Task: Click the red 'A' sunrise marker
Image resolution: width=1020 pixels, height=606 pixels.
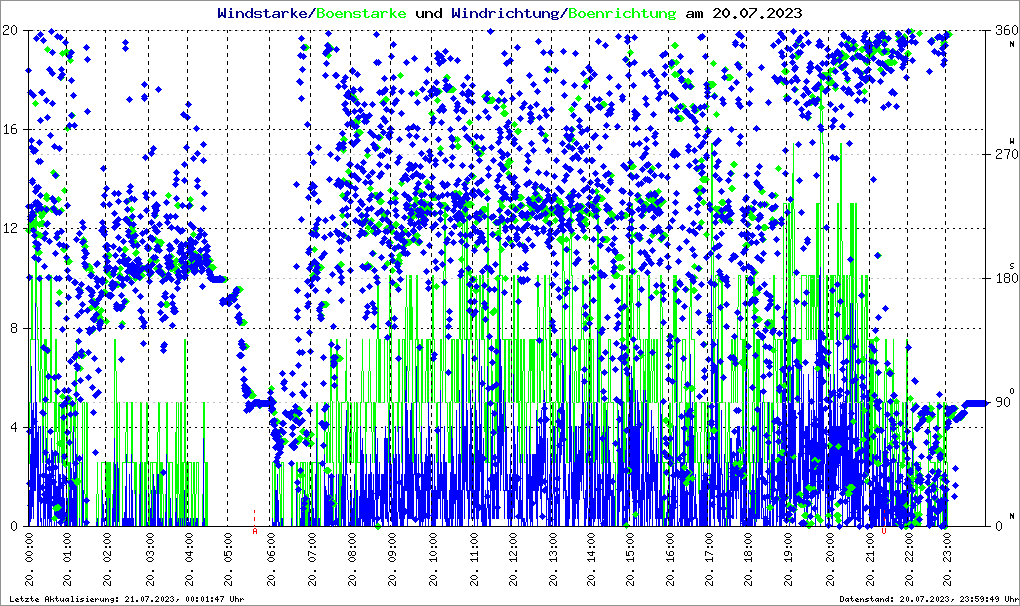Action: (x=254, y=531)
